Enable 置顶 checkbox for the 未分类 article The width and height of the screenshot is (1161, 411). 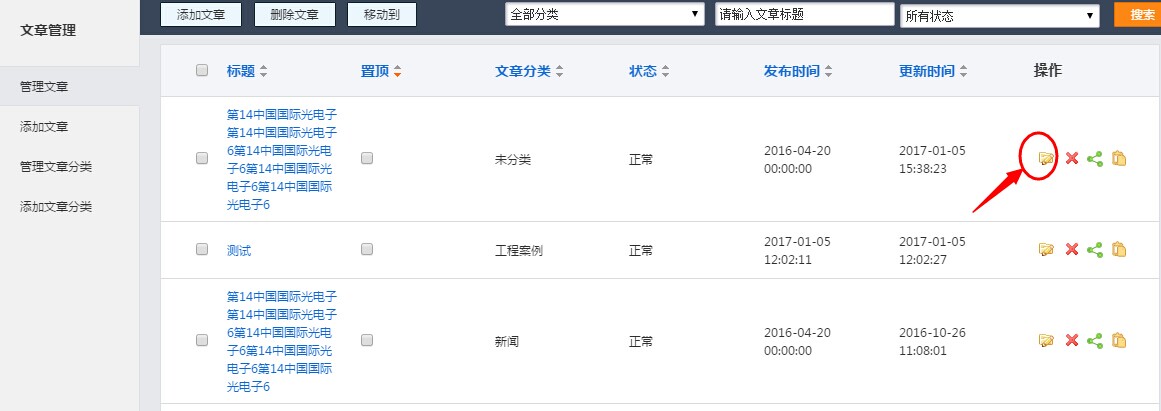point(367,158)
